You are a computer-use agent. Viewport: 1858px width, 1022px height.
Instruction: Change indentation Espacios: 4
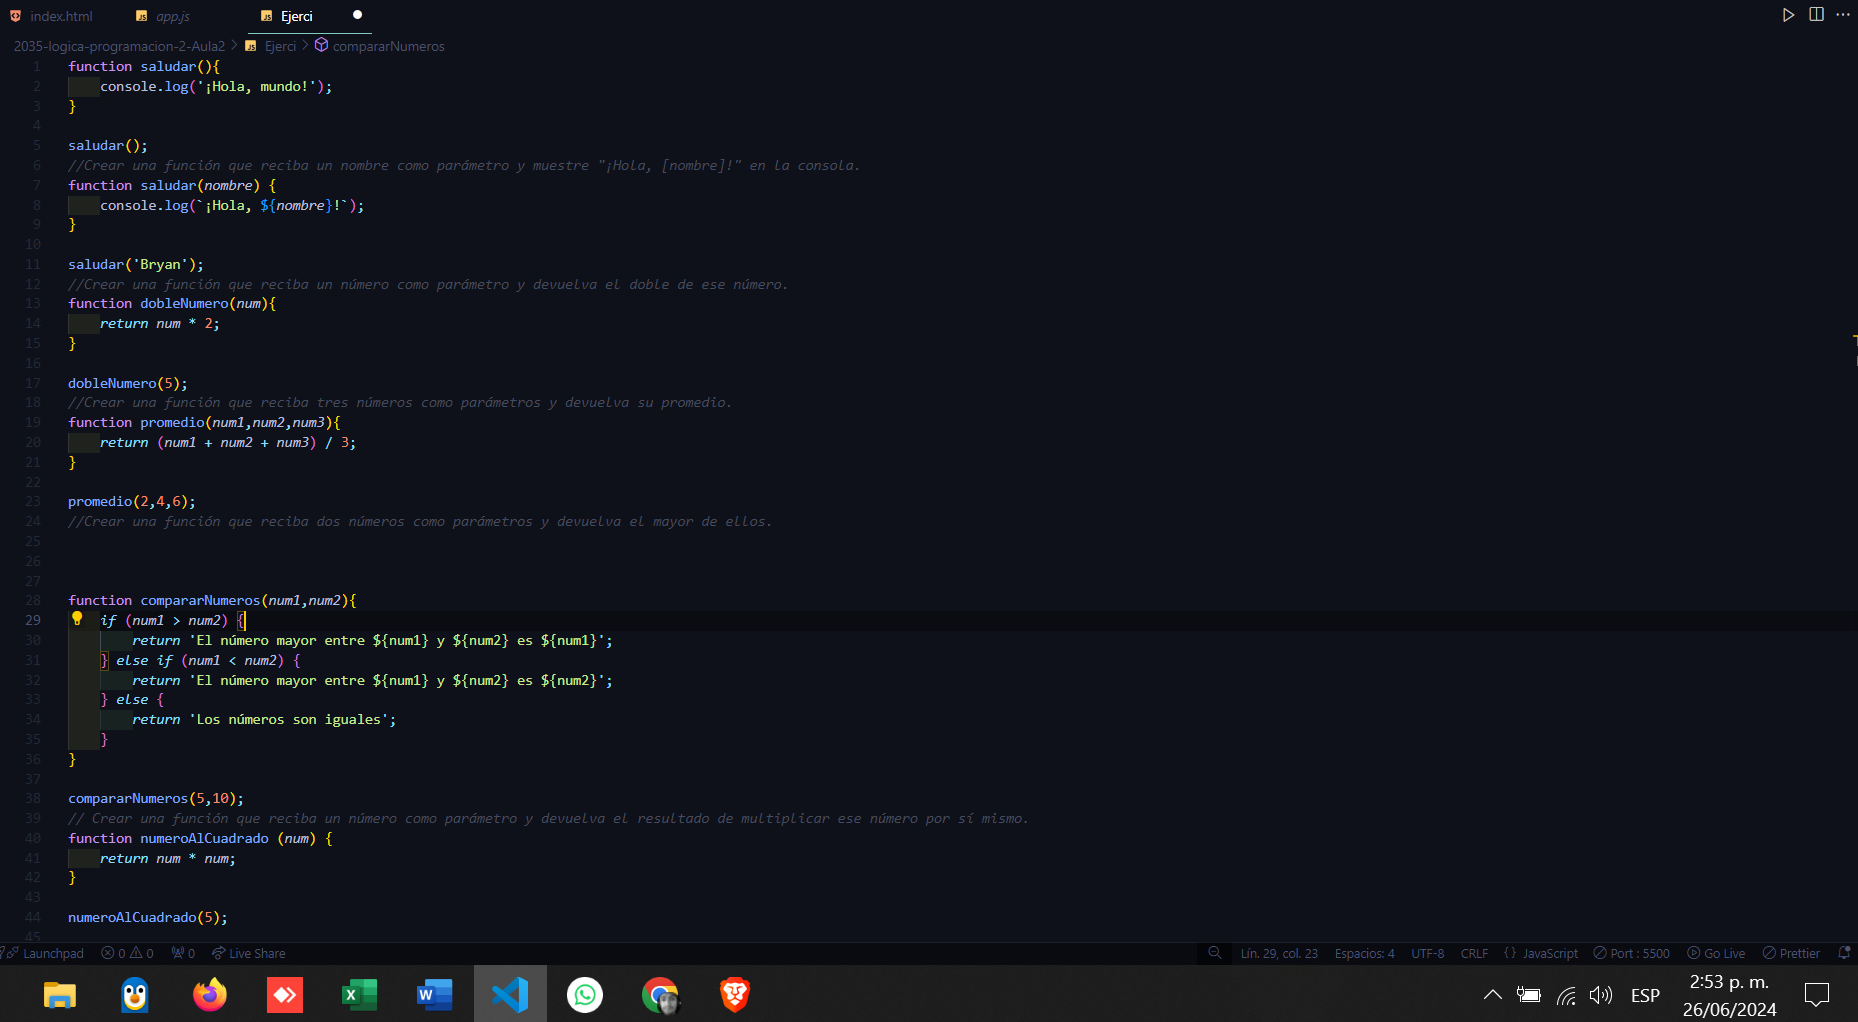coord(1364,953)
